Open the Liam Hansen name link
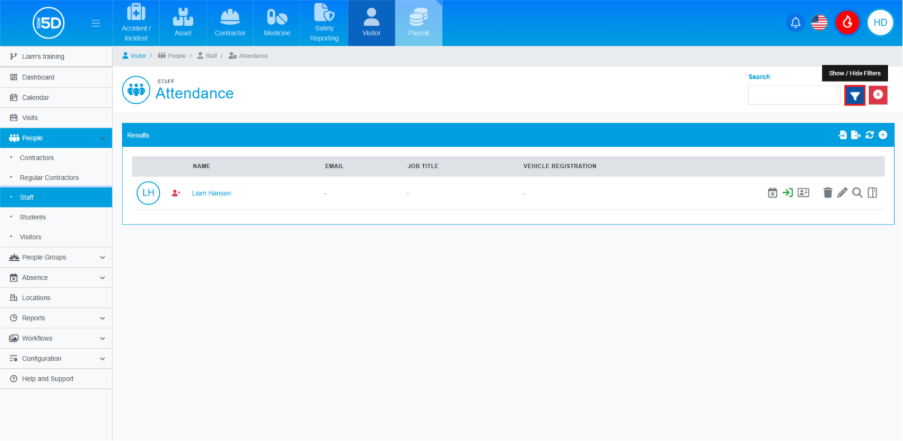Screen dimensions: 903x441 click(x=211, y=193)
